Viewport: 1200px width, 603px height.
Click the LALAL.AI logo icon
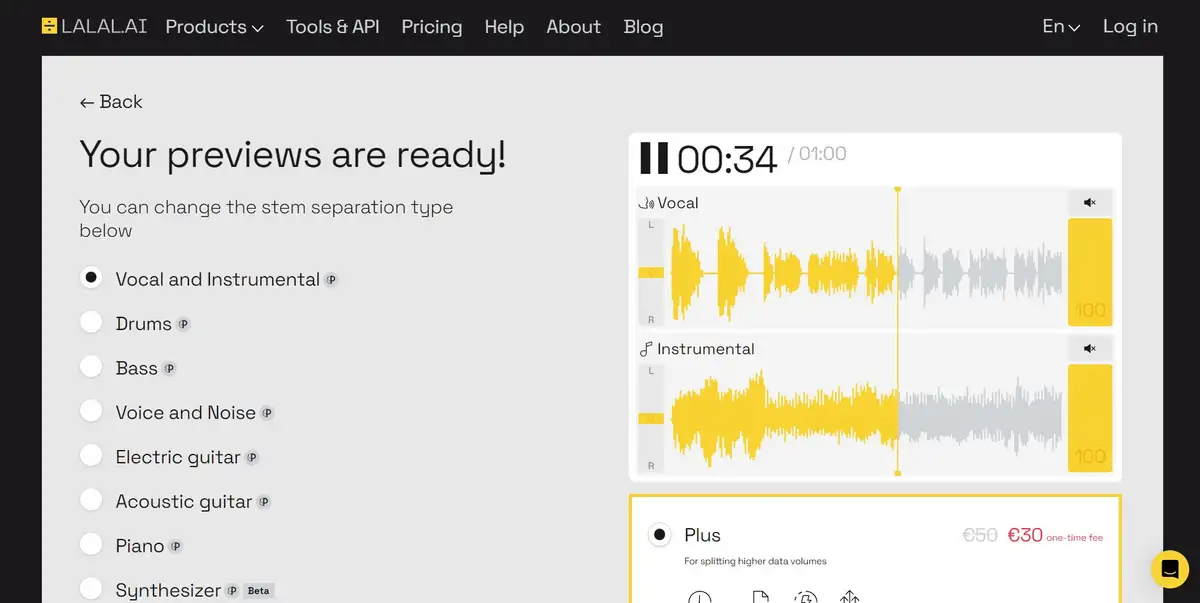click(50, 27)
